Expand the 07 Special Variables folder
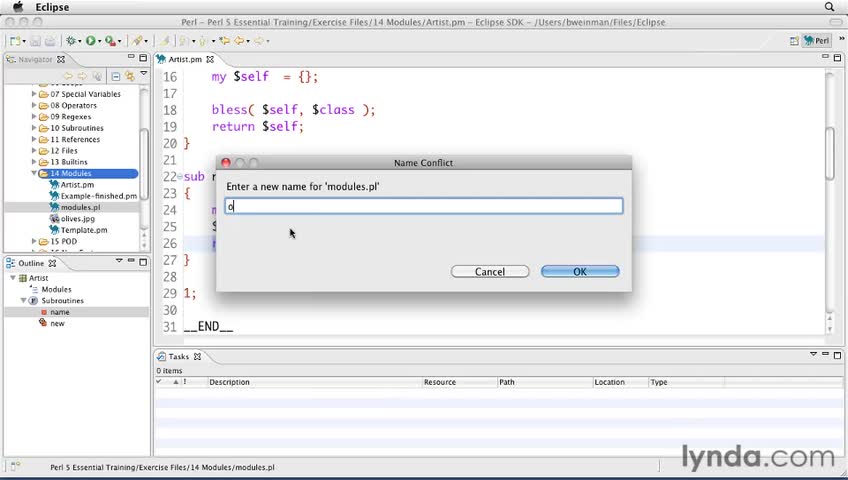This screenshot has height=480, width=848. pyautogui.click(x=34, y=94)
